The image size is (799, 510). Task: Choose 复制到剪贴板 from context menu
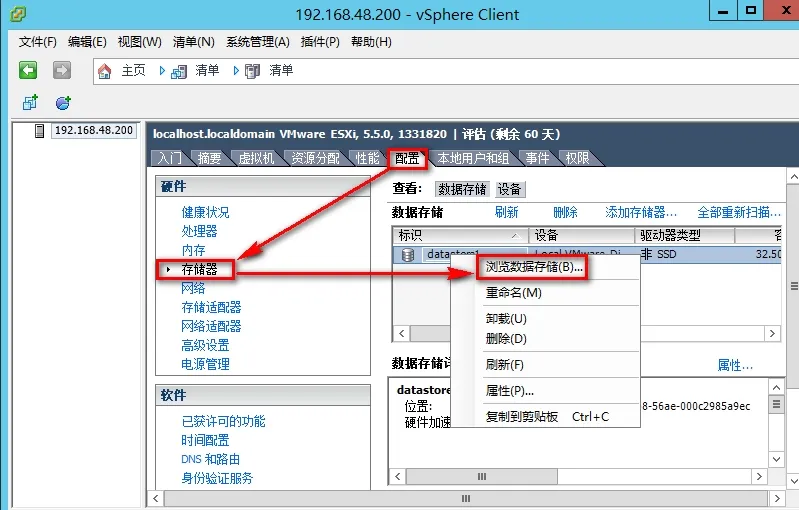pyautogui.click(x=522, y=417)
